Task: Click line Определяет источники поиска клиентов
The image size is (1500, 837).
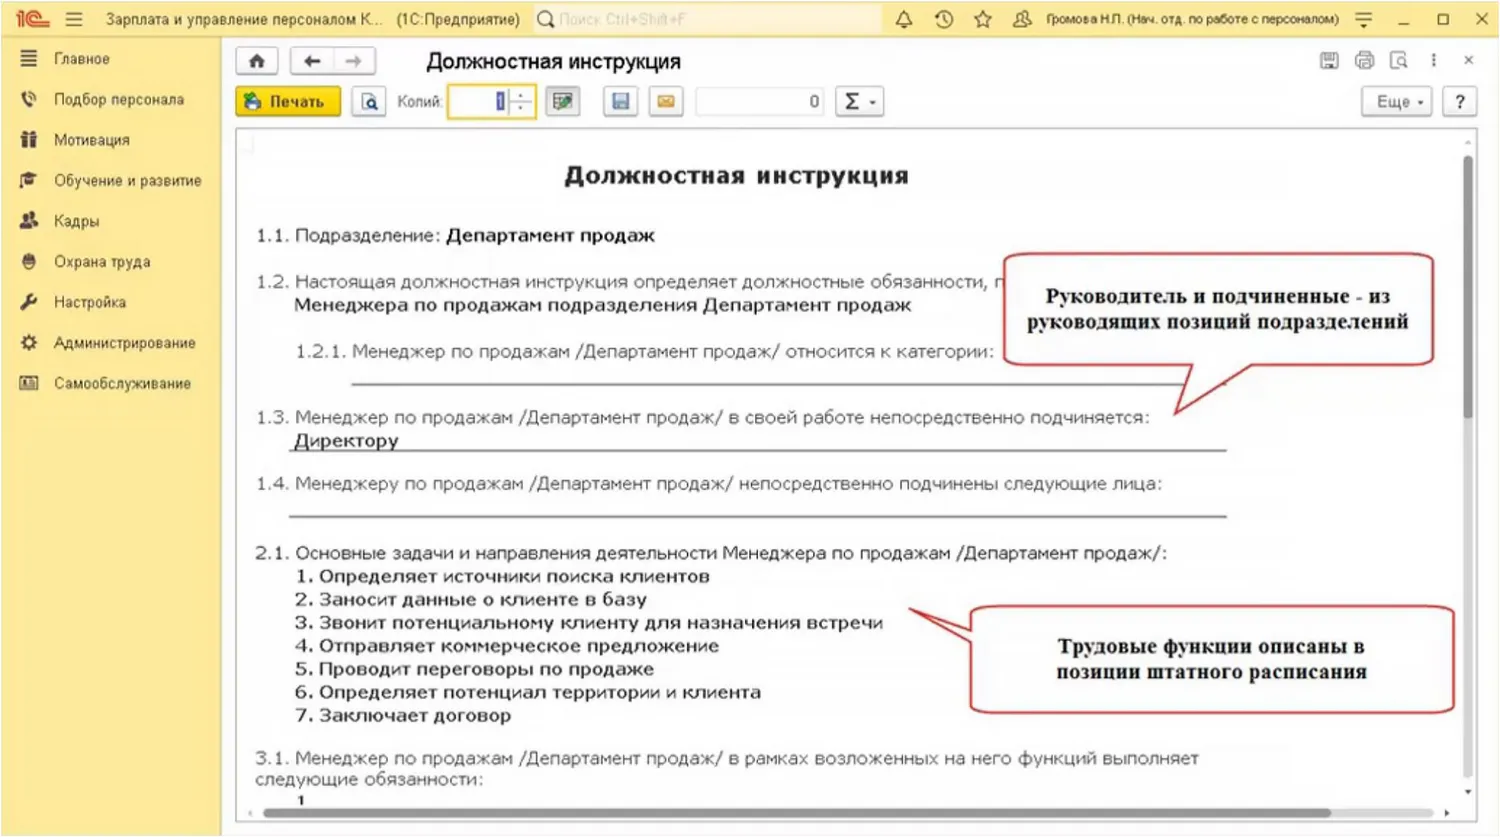Action: click(503, 577)
